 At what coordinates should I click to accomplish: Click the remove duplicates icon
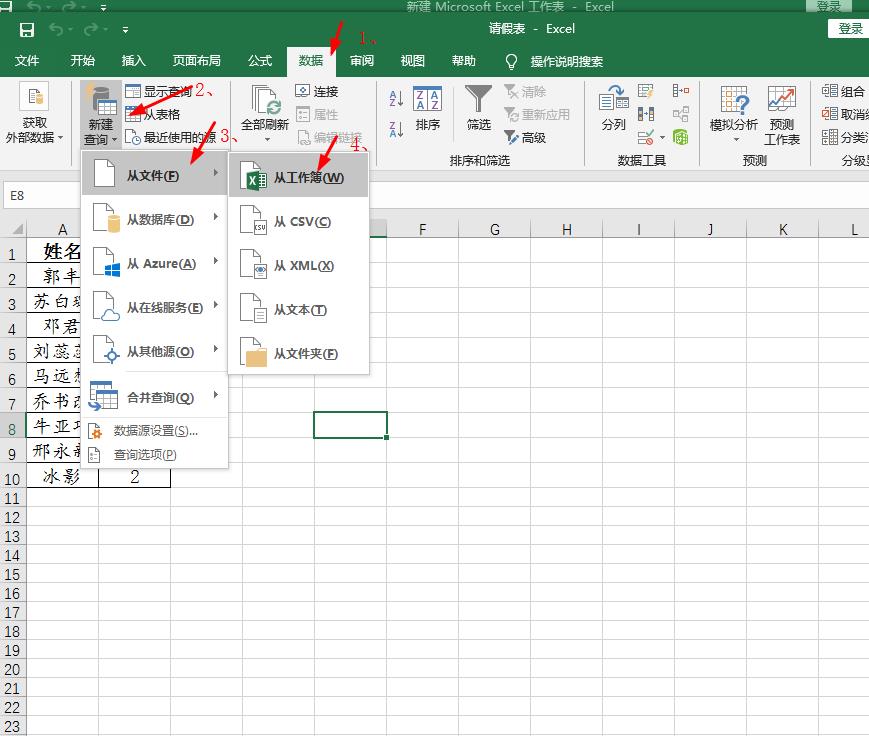click(645, 114)
